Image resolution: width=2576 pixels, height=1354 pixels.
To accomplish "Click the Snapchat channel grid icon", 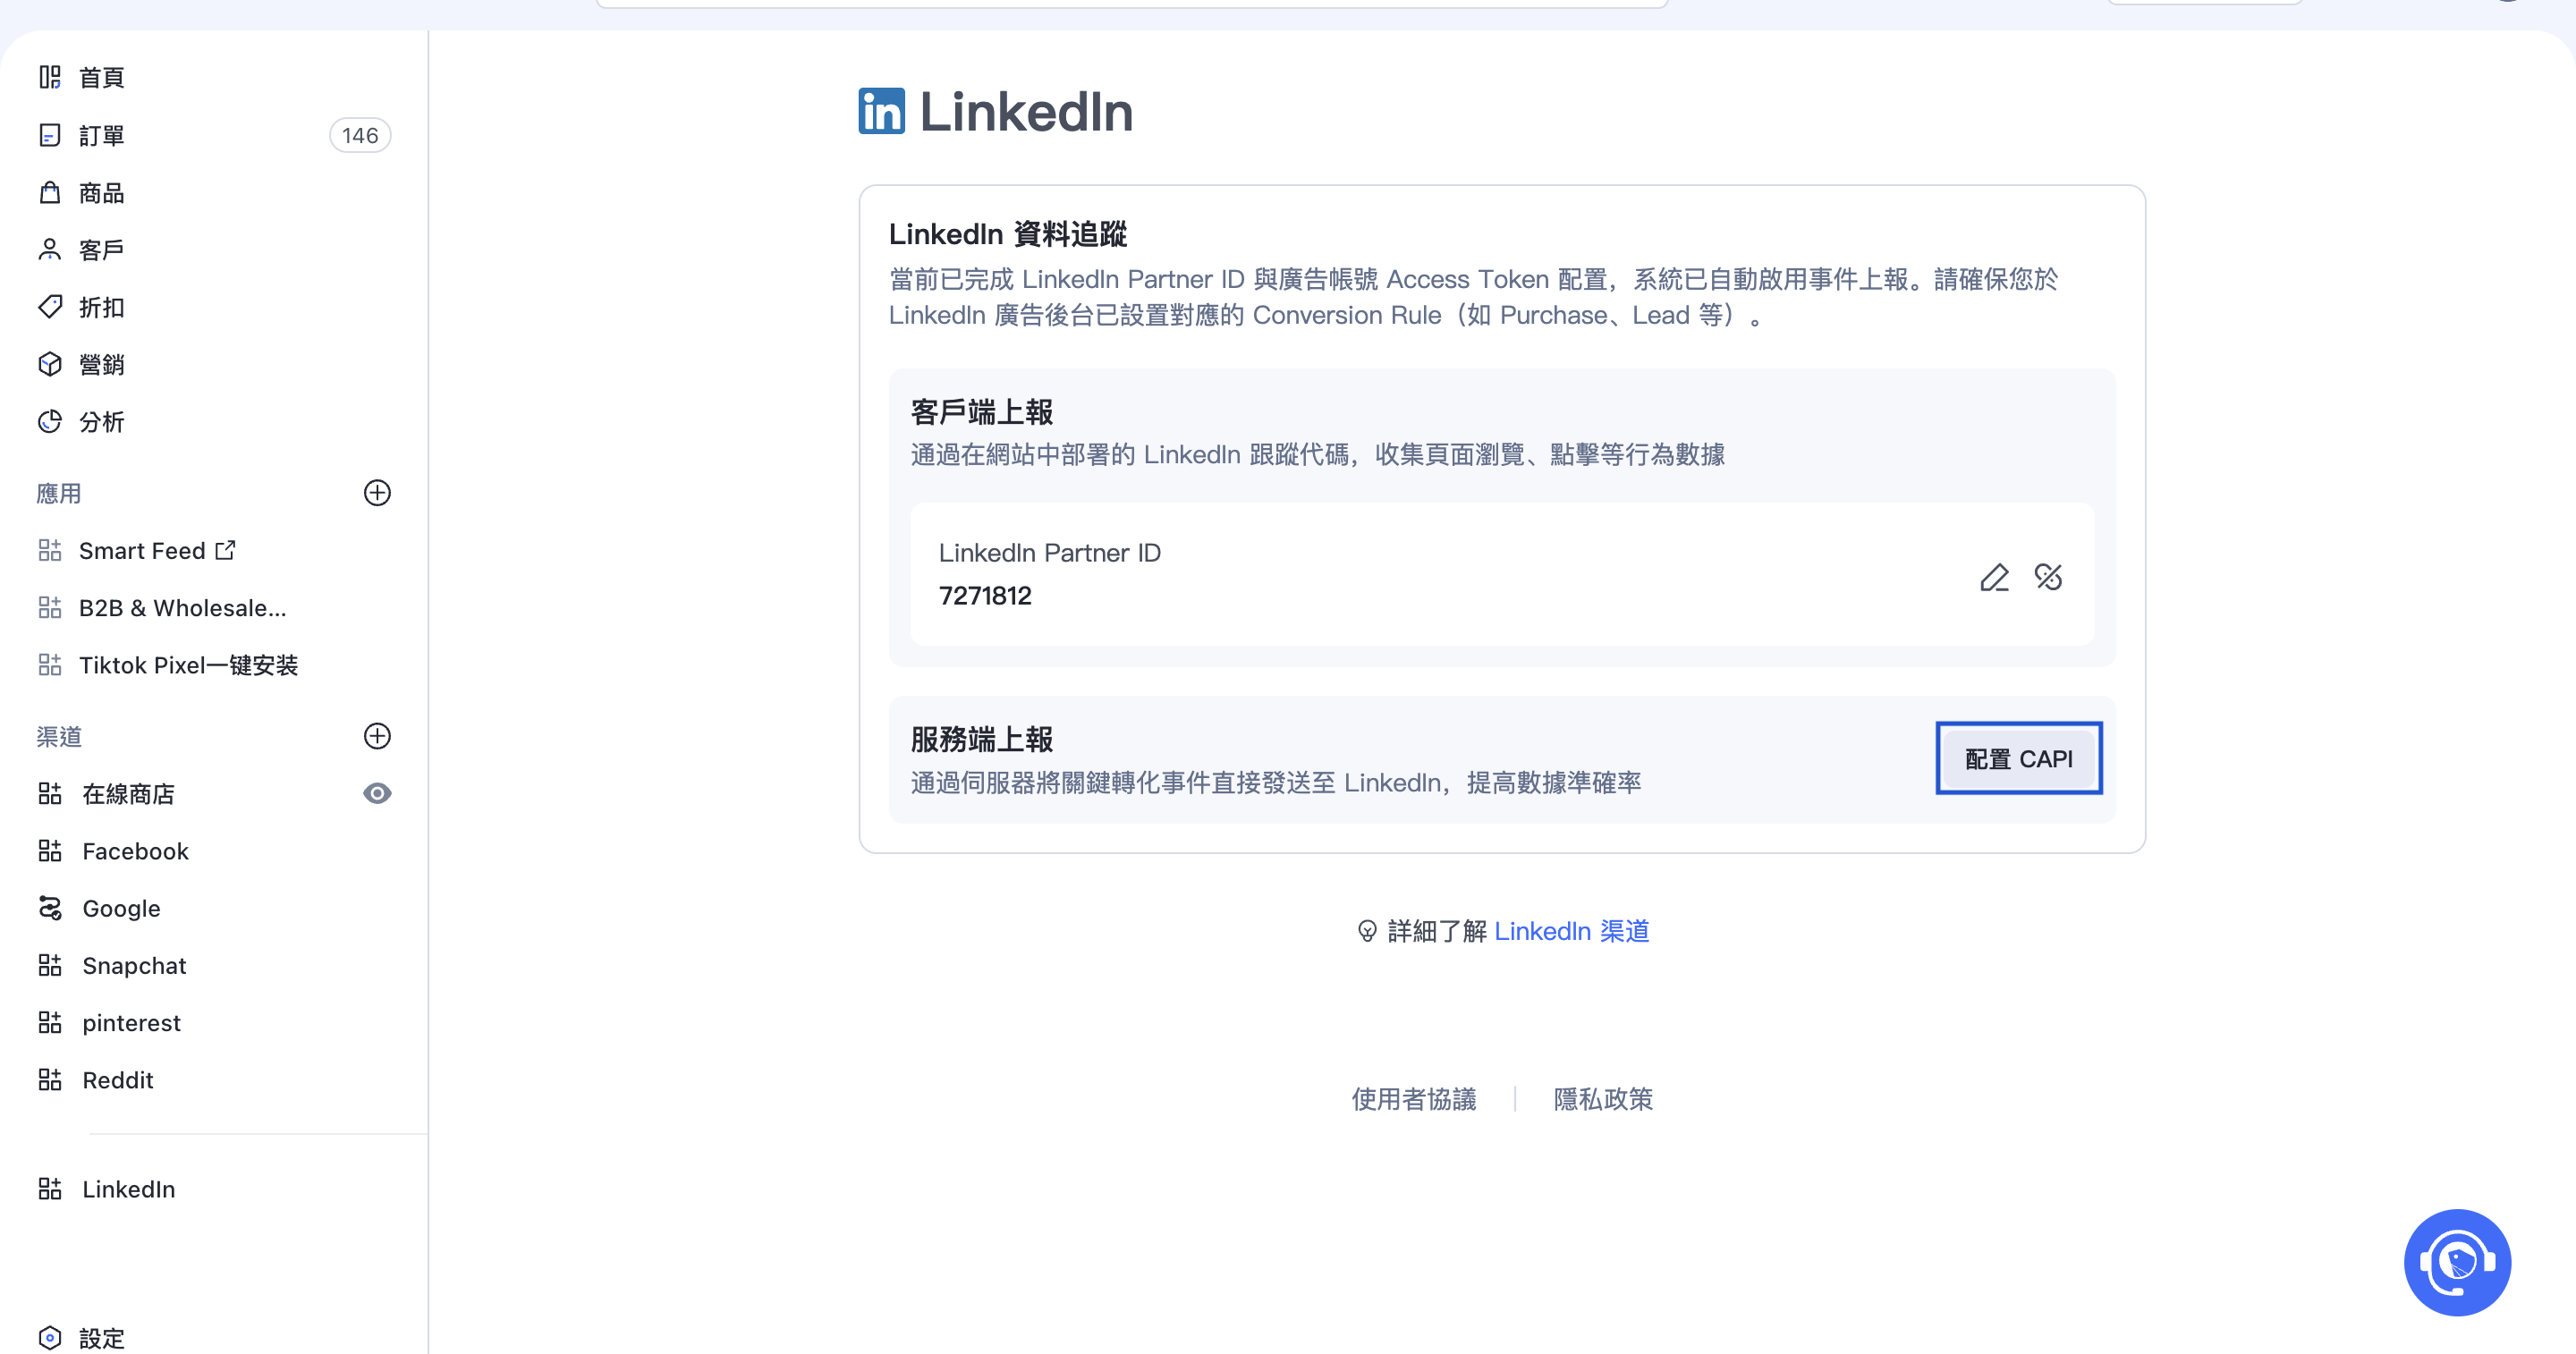I will coord(50,966).
